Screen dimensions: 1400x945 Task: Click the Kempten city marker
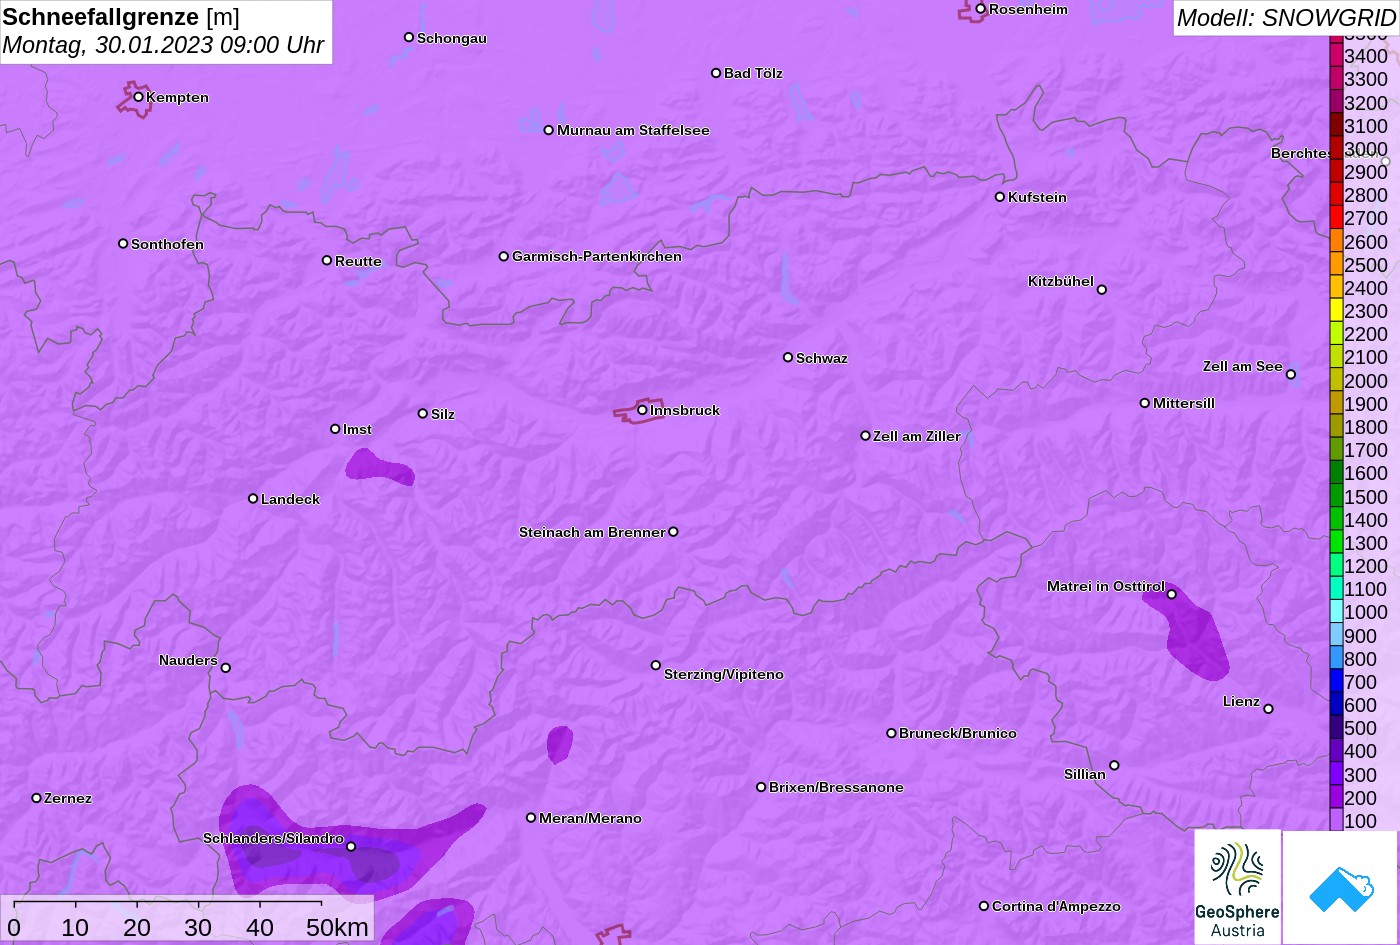click(x=139, y=97)
